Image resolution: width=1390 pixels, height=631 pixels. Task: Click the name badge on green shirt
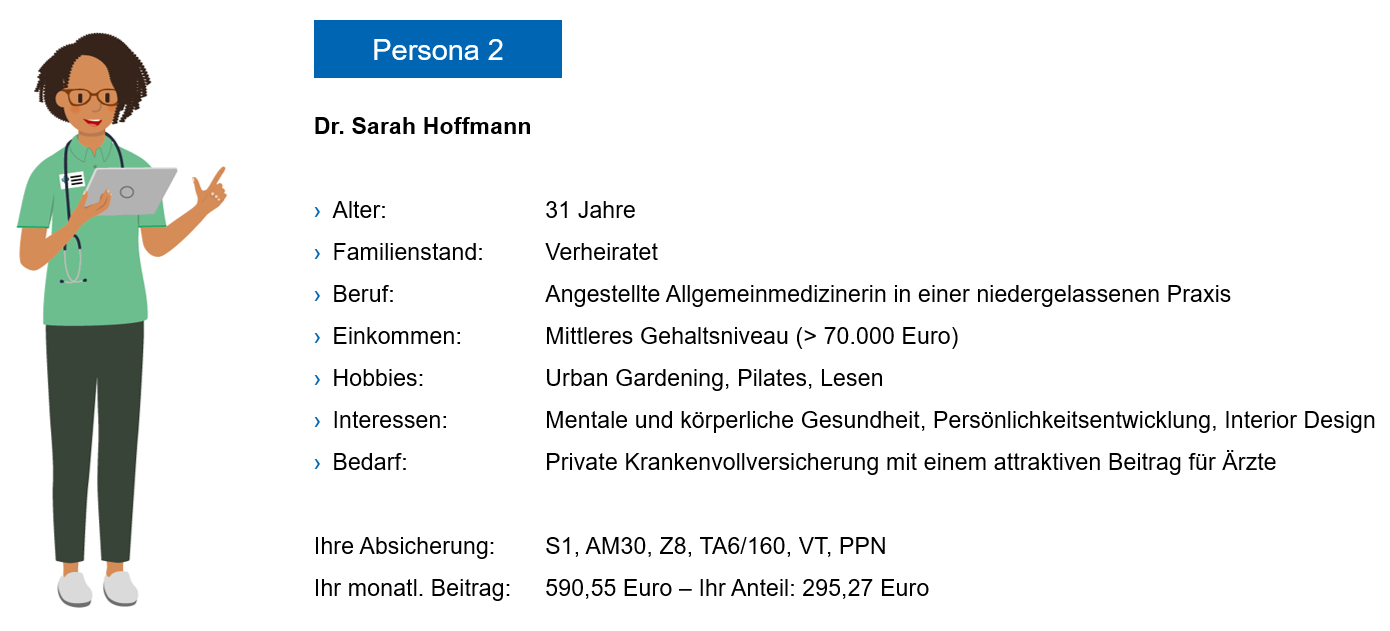72,180
